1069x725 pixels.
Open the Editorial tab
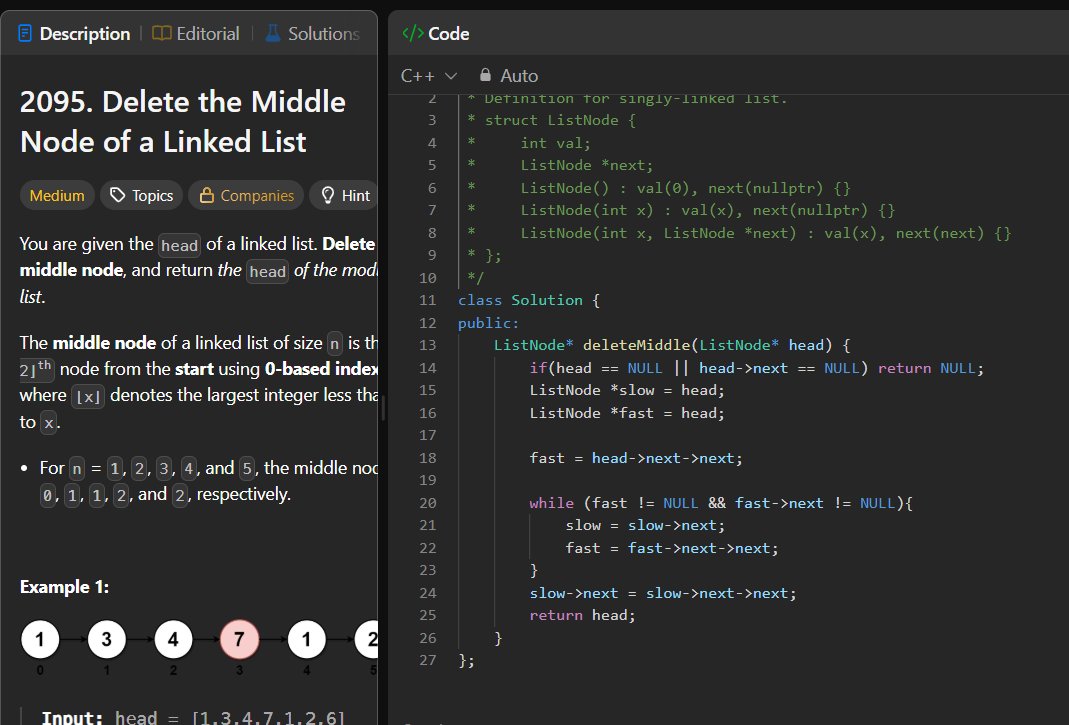click(x=196, y=33)
